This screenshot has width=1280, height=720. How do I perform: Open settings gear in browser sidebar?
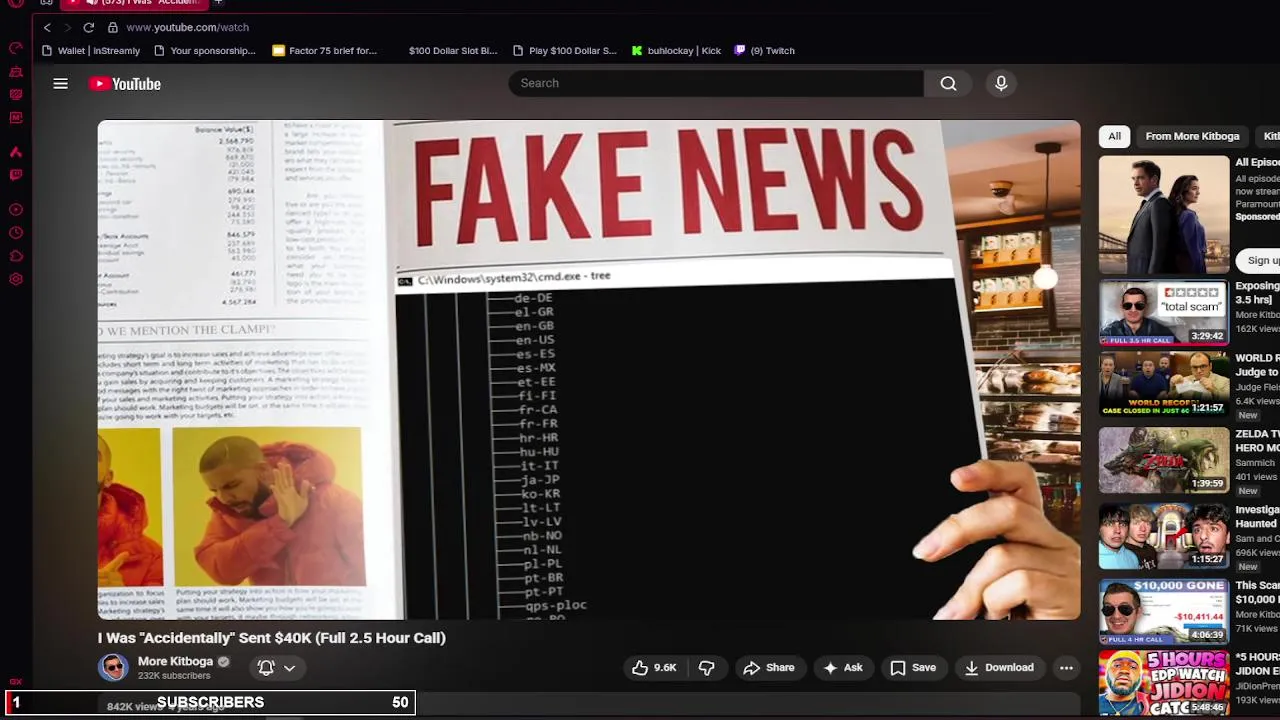coord(16,279)
